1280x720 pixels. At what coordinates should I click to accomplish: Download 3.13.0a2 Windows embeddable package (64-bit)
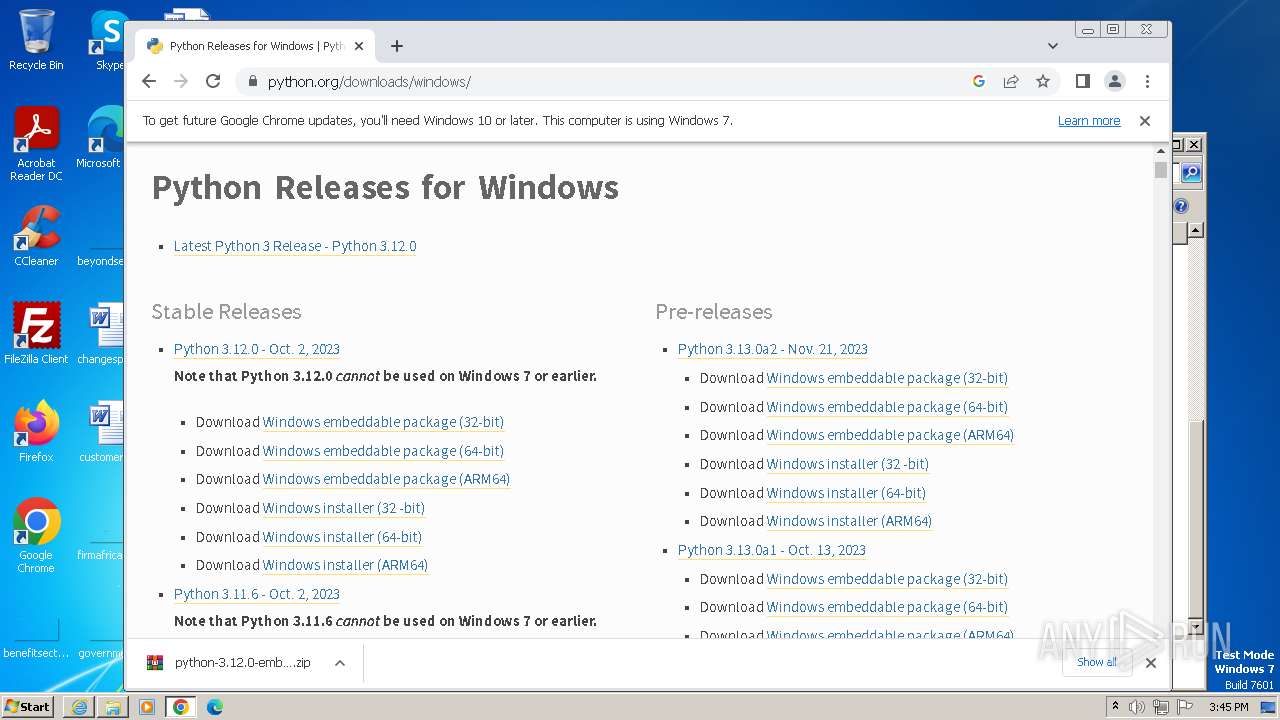pyautogui.click(x=887, y=407)
